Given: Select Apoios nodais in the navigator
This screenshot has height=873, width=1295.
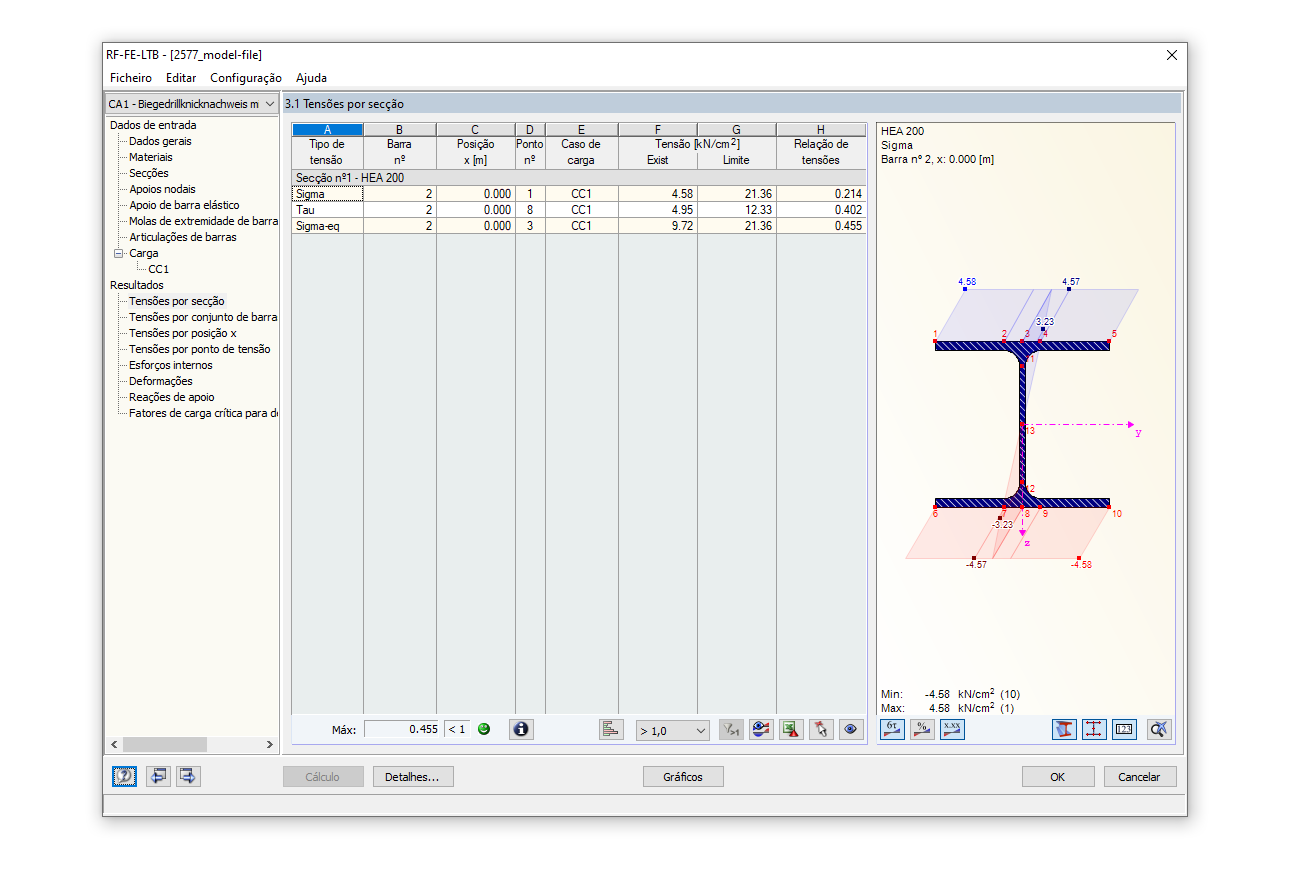Looking at the screenshot, I should (162, 189).
